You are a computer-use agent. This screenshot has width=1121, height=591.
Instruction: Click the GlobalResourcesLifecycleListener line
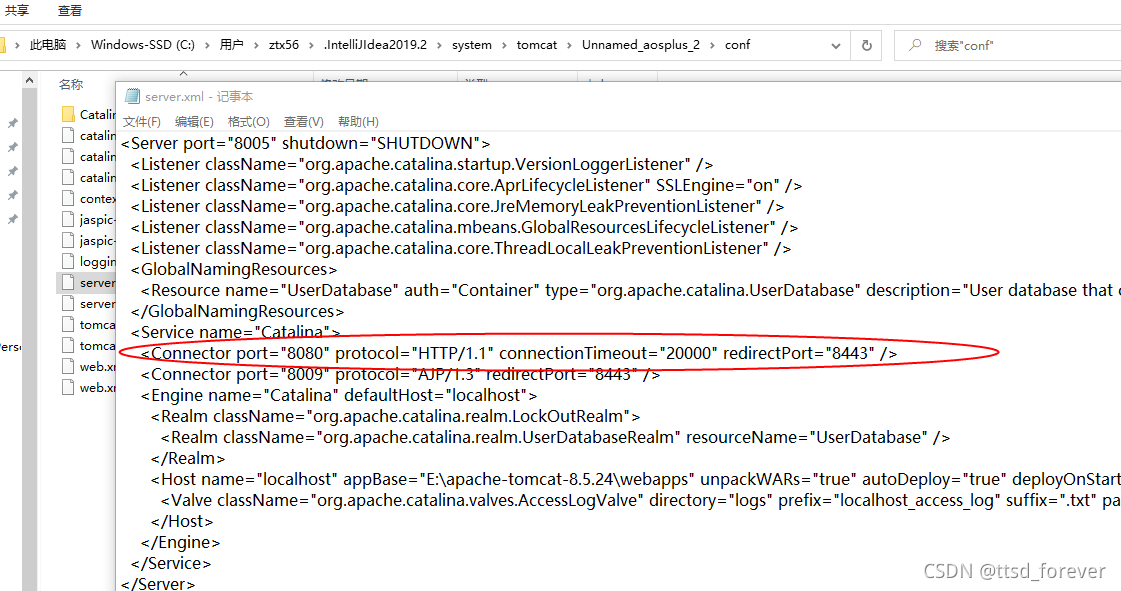point(465,227)
